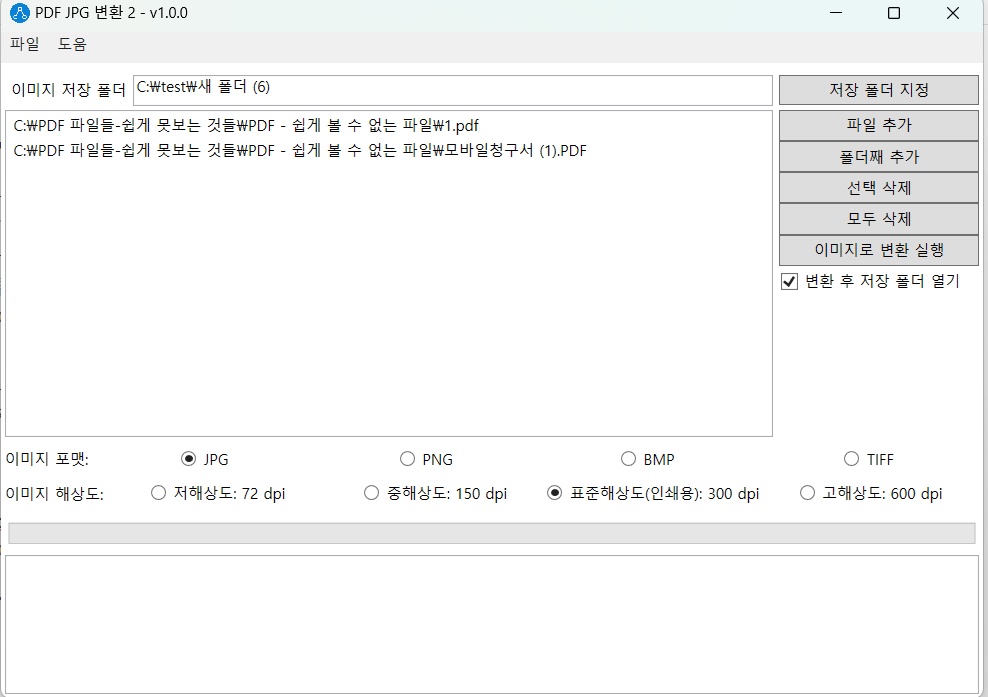Select 저해상도 72 dpi resolution
This screenshot has height=697, width=988.
point(158,493)
